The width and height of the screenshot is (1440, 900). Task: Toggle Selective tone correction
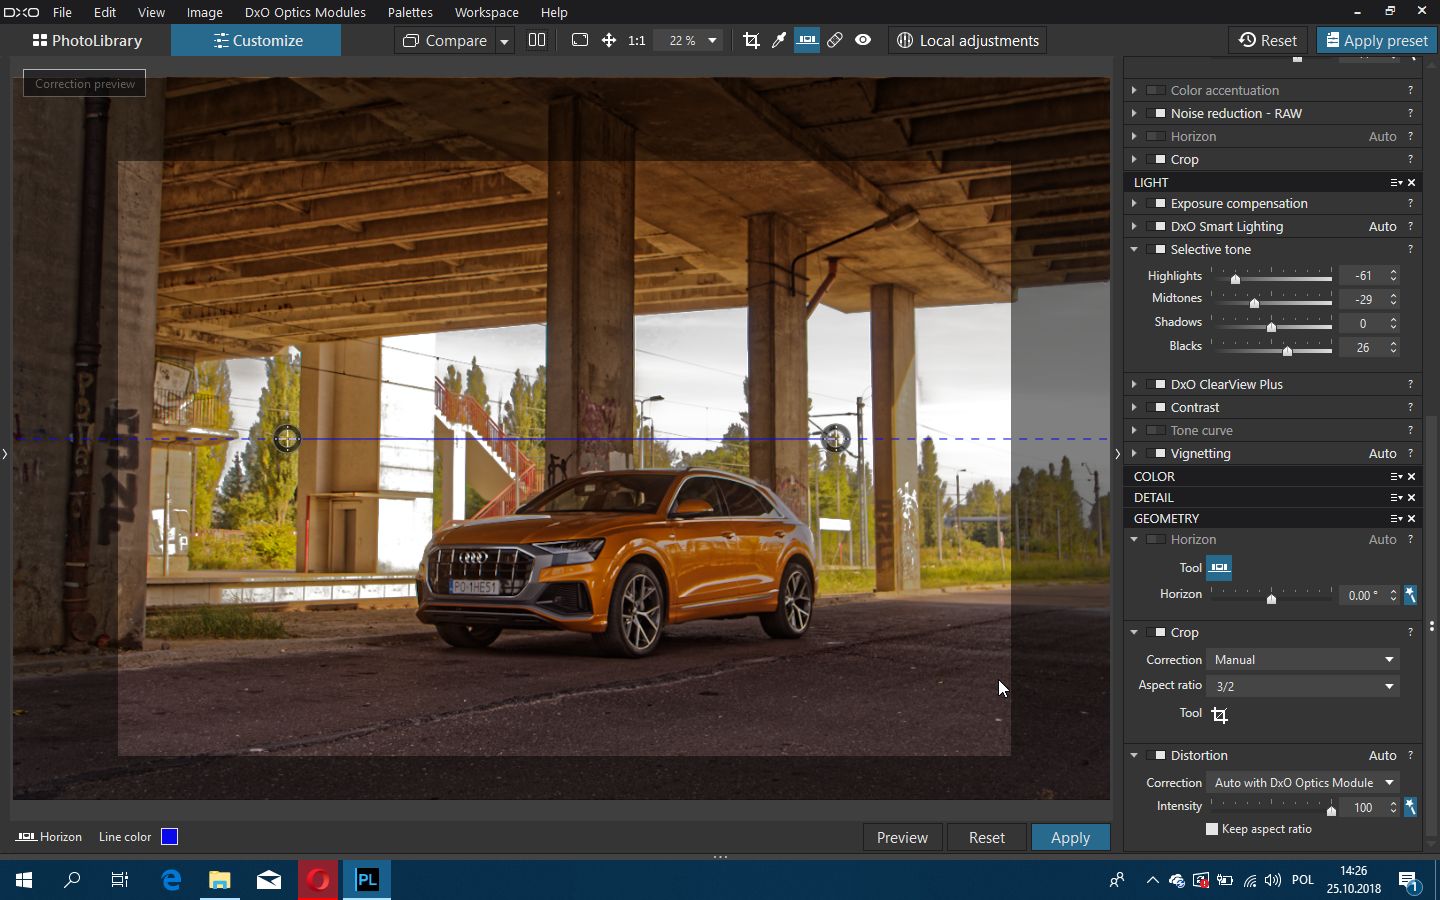[1156, 249]
